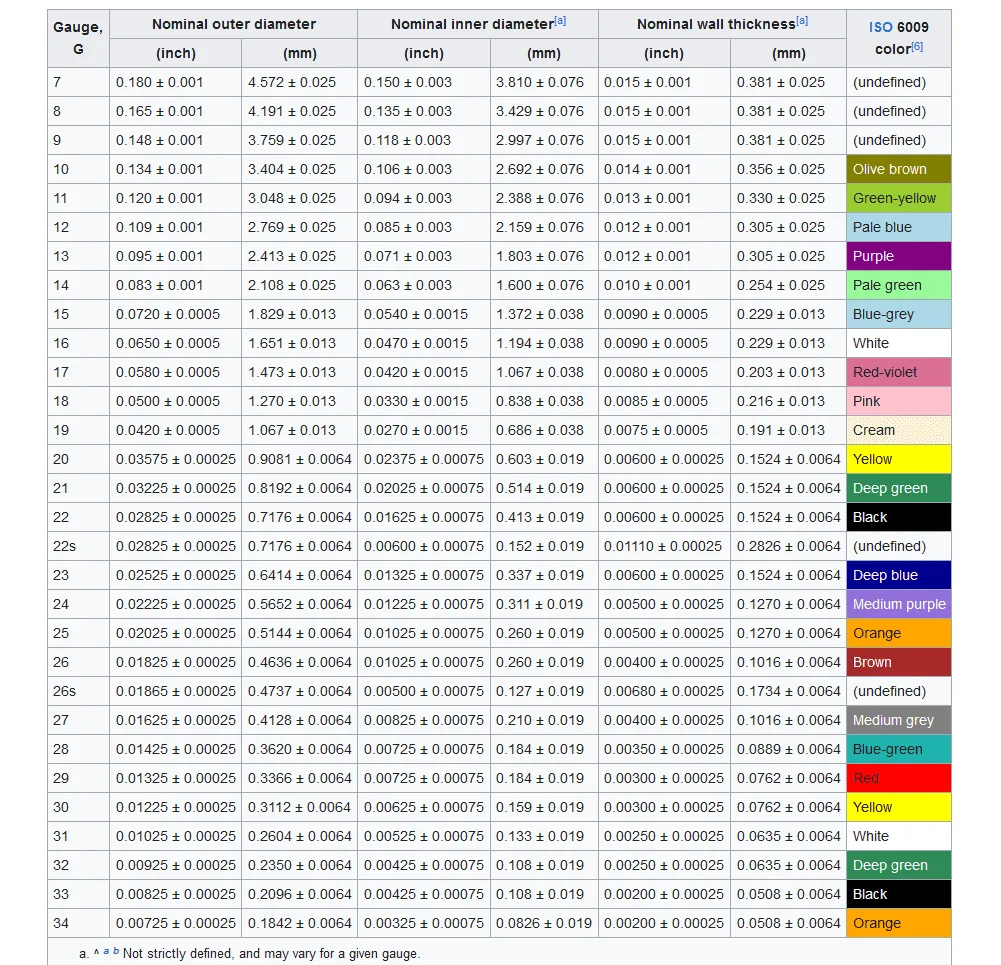Click the '0.0085 ± 0.0005' cell
Viewport: 1001px width, 965px height.
coord(665,401)
